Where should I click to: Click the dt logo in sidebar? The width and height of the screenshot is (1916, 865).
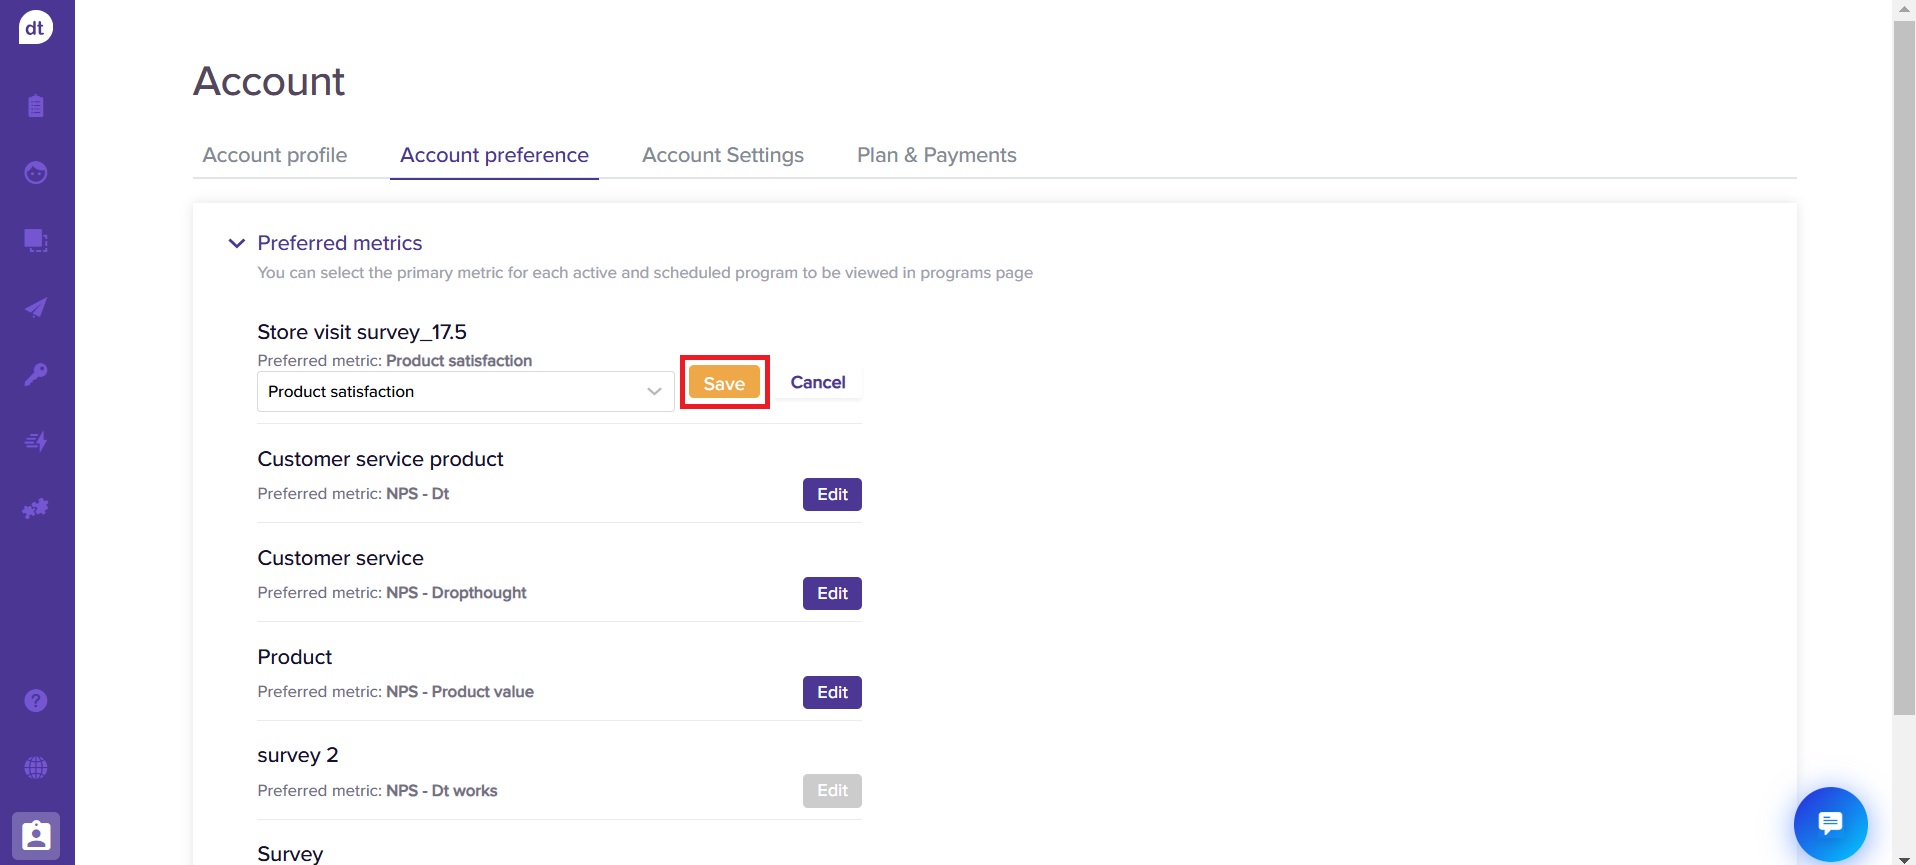(35, 28)
